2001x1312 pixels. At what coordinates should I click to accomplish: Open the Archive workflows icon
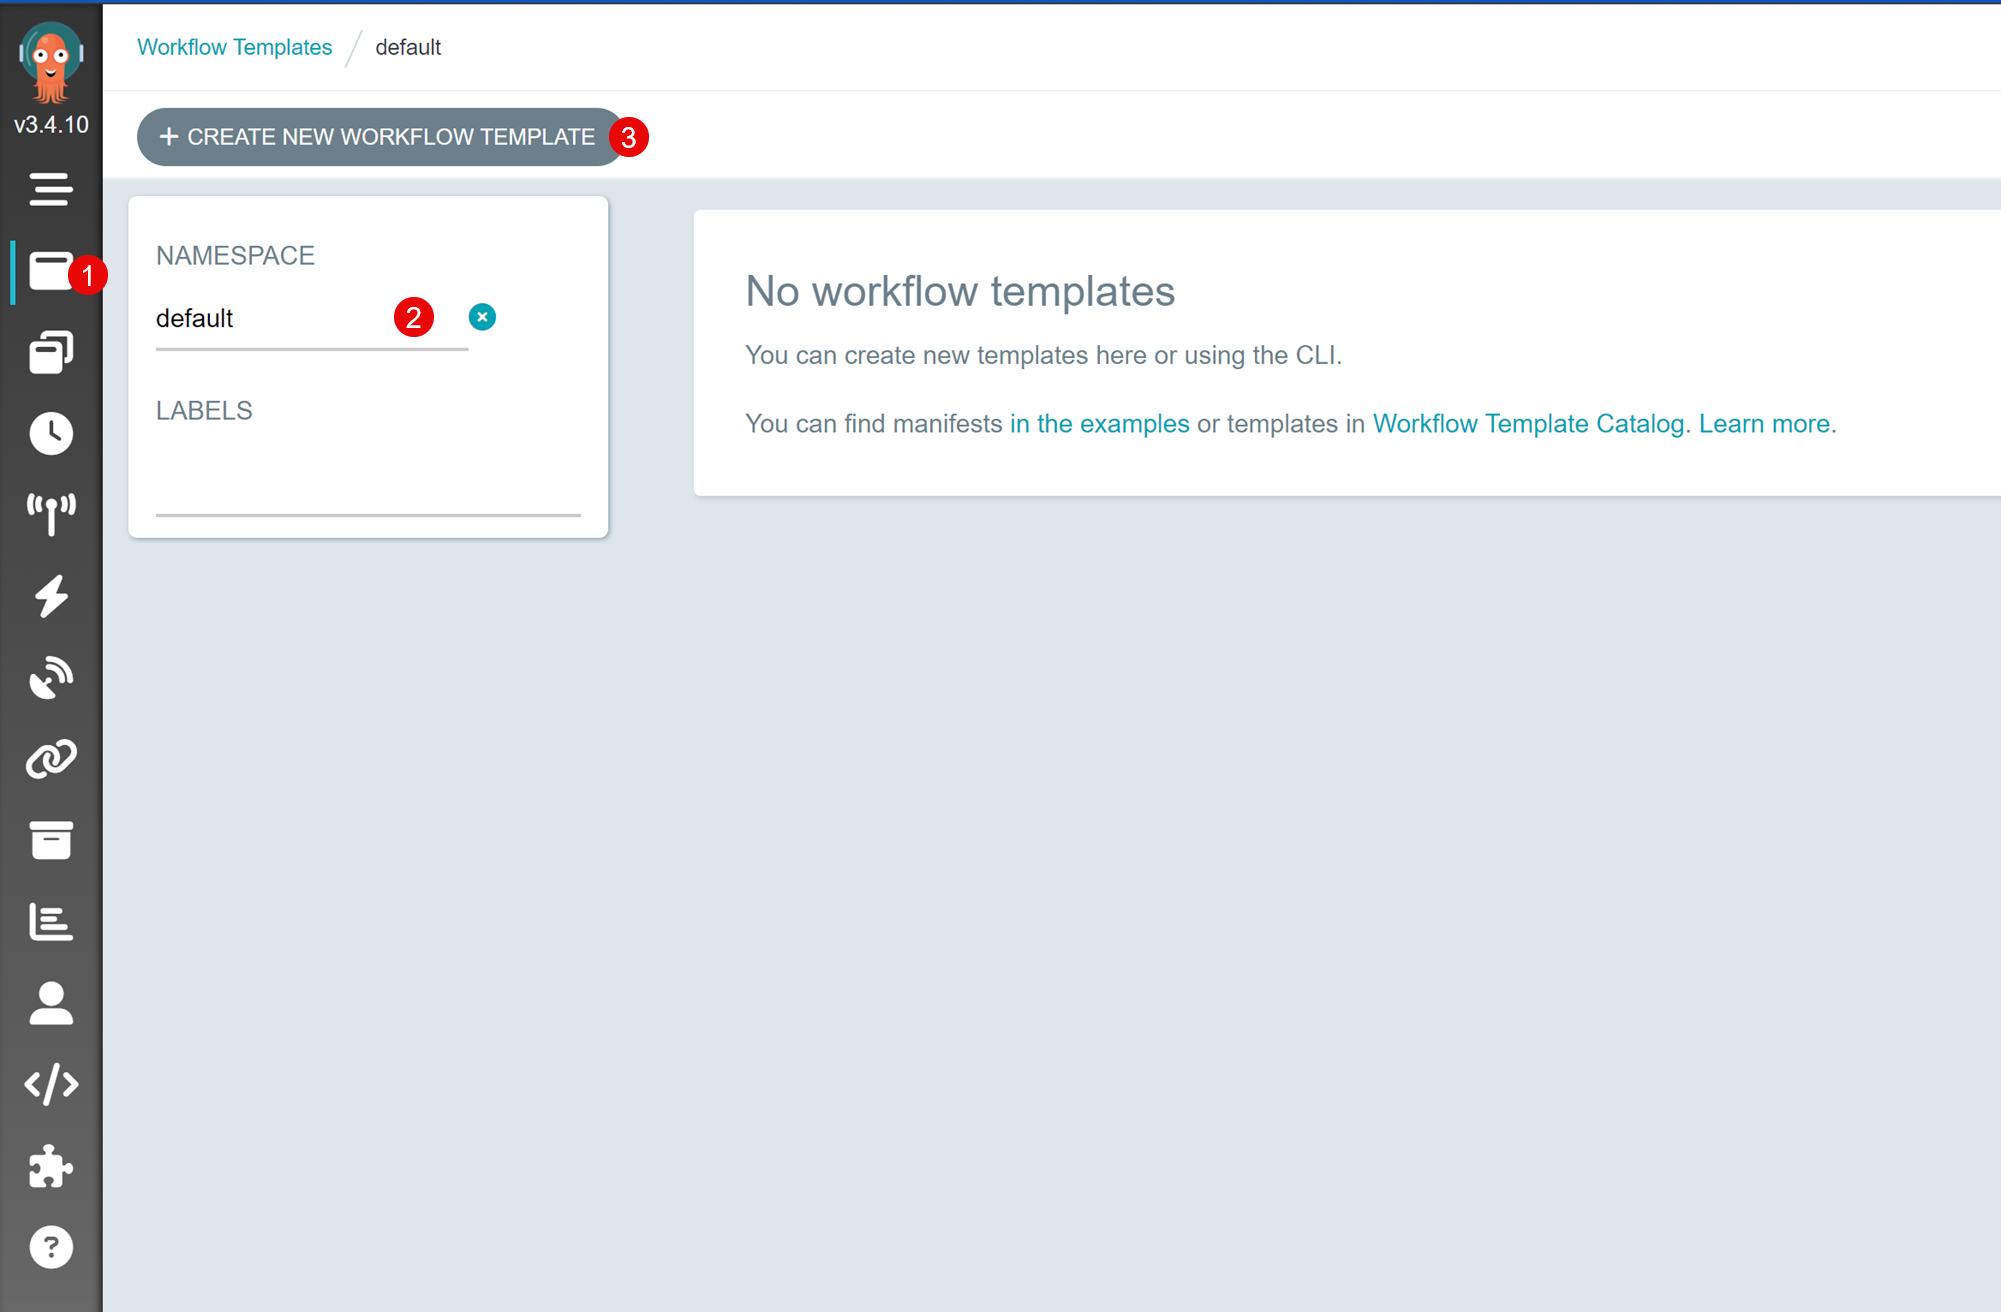click(50, 840)
